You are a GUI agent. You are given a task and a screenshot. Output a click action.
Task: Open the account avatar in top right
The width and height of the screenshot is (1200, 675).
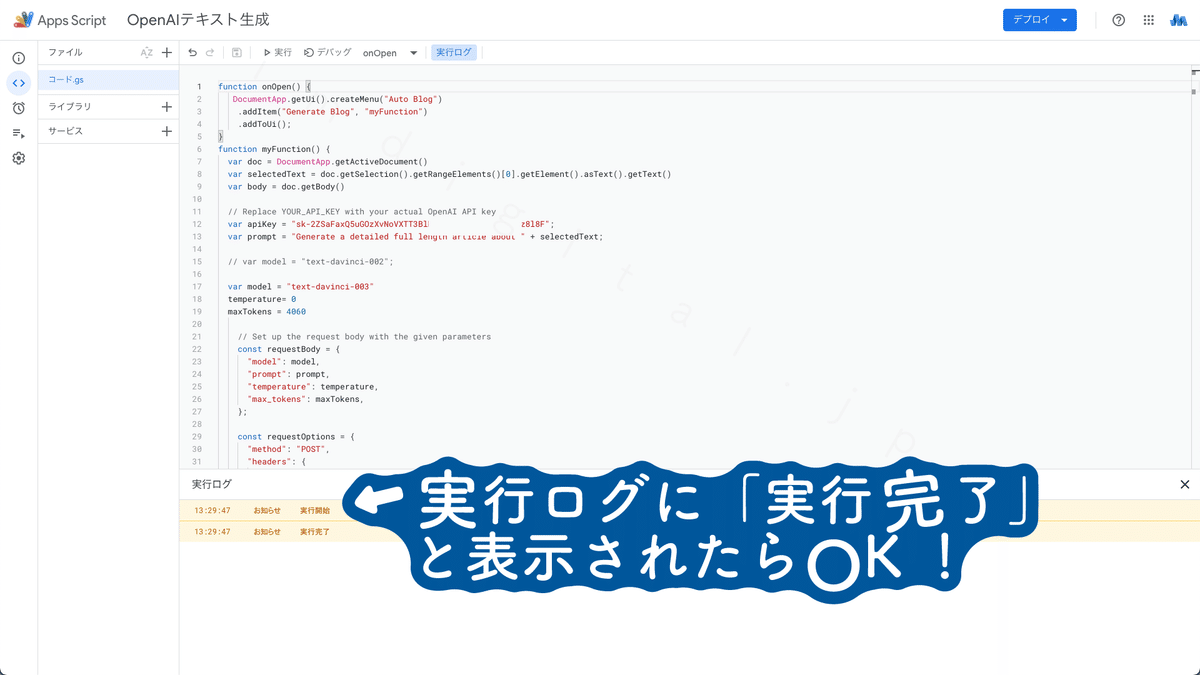point(1179,20)
